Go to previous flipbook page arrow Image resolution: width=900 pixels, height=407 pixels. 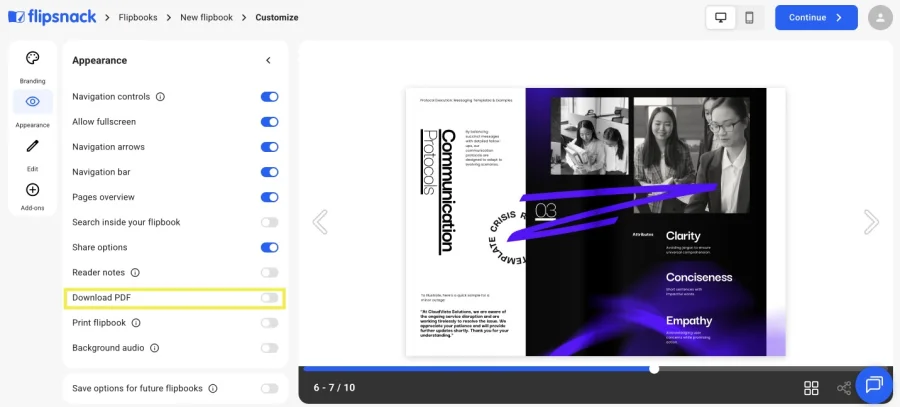tap(320, 222)
